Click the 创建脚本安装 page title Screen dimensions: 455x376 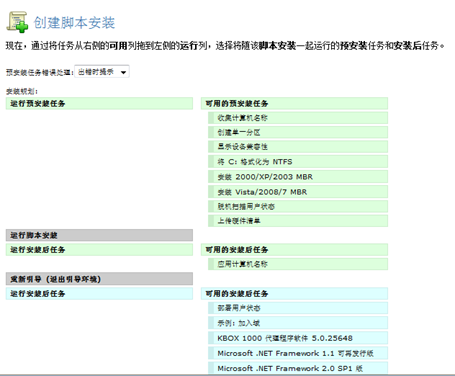(x=74, y=23)
